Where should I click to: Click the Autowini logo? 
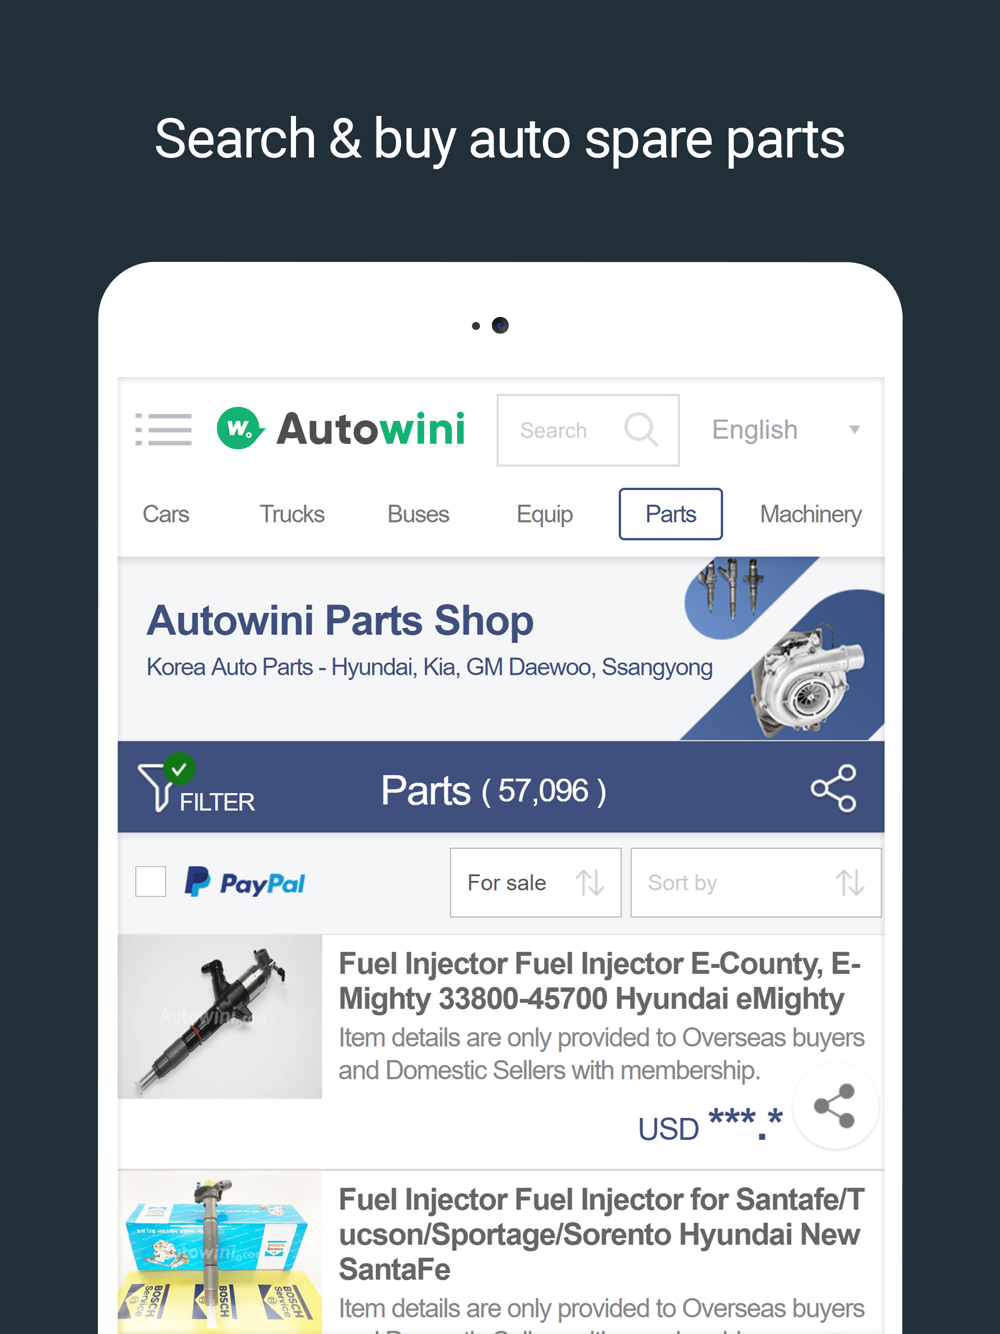coord(341,429)
